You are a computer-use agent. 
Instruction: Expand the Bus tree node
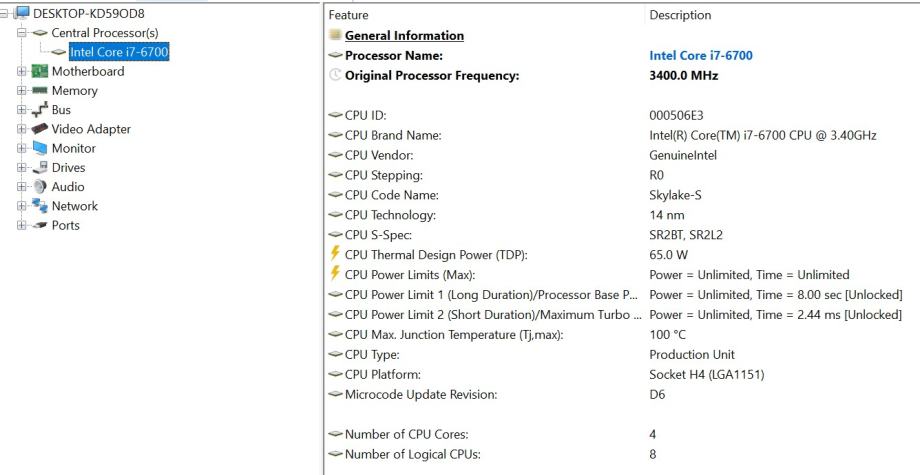click(22, 110)
